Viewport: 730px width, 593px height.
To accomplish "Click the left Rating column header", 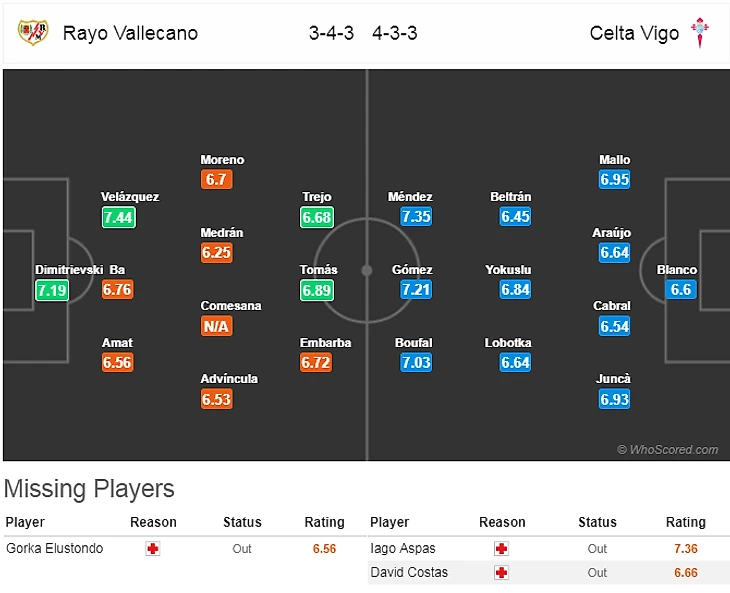I will click(x=324, y=522).
